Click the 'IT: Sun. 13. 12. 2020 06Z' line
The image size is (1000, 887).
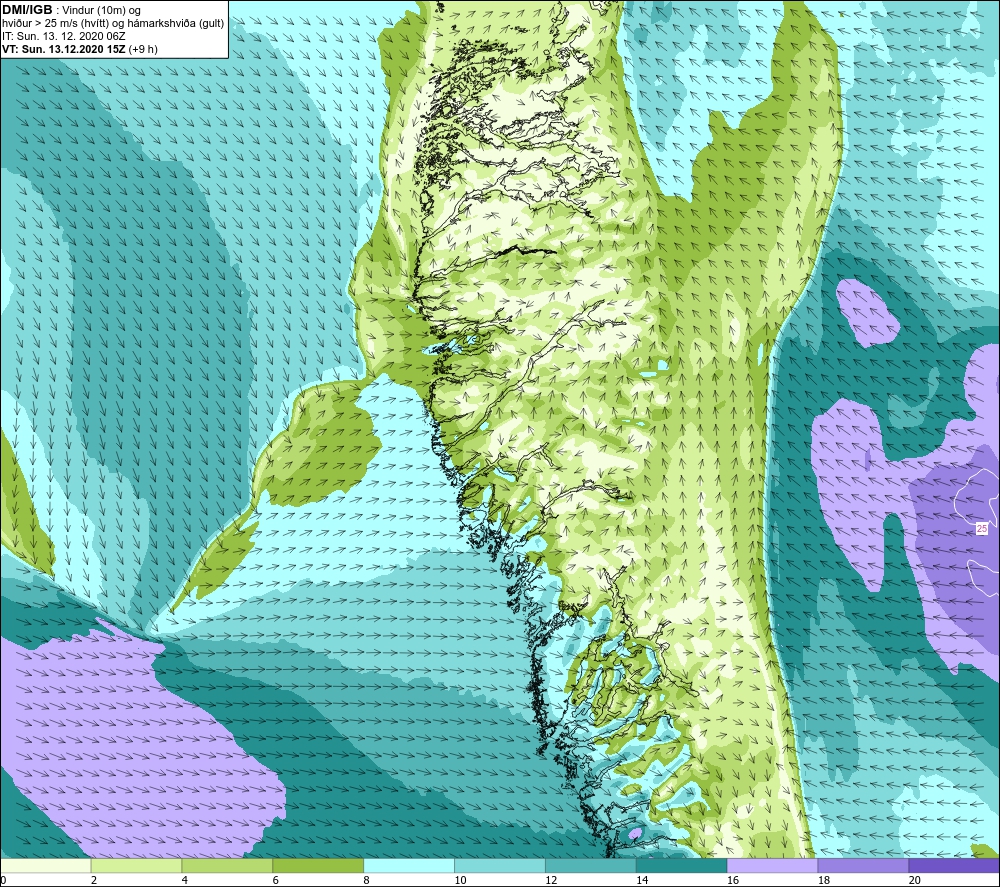tap(64, 36)
